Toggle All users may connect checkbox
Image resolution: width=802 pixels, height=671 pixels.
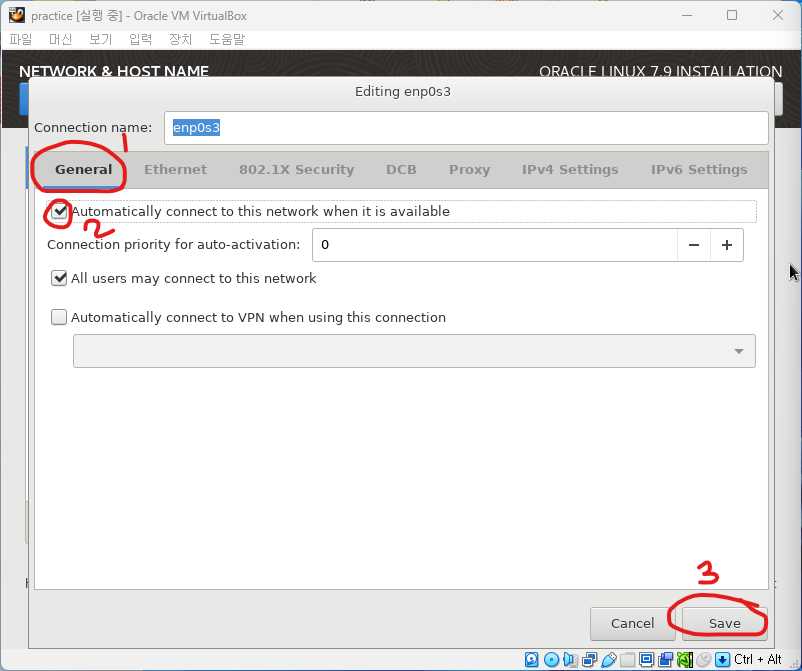coord(59,278)
